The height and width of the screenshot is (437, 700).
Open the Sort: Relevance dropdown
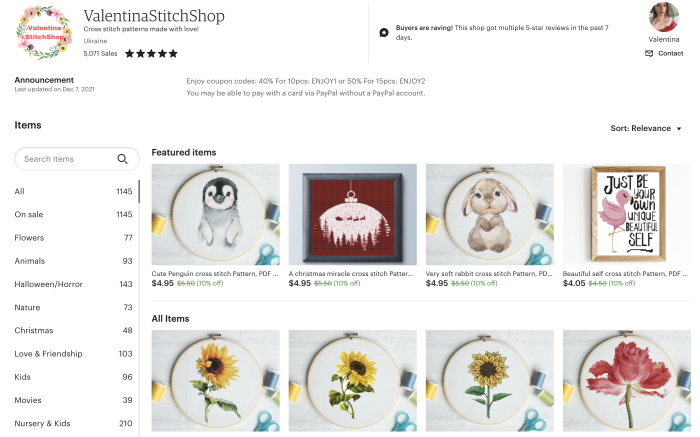click(x=646, y=129)
